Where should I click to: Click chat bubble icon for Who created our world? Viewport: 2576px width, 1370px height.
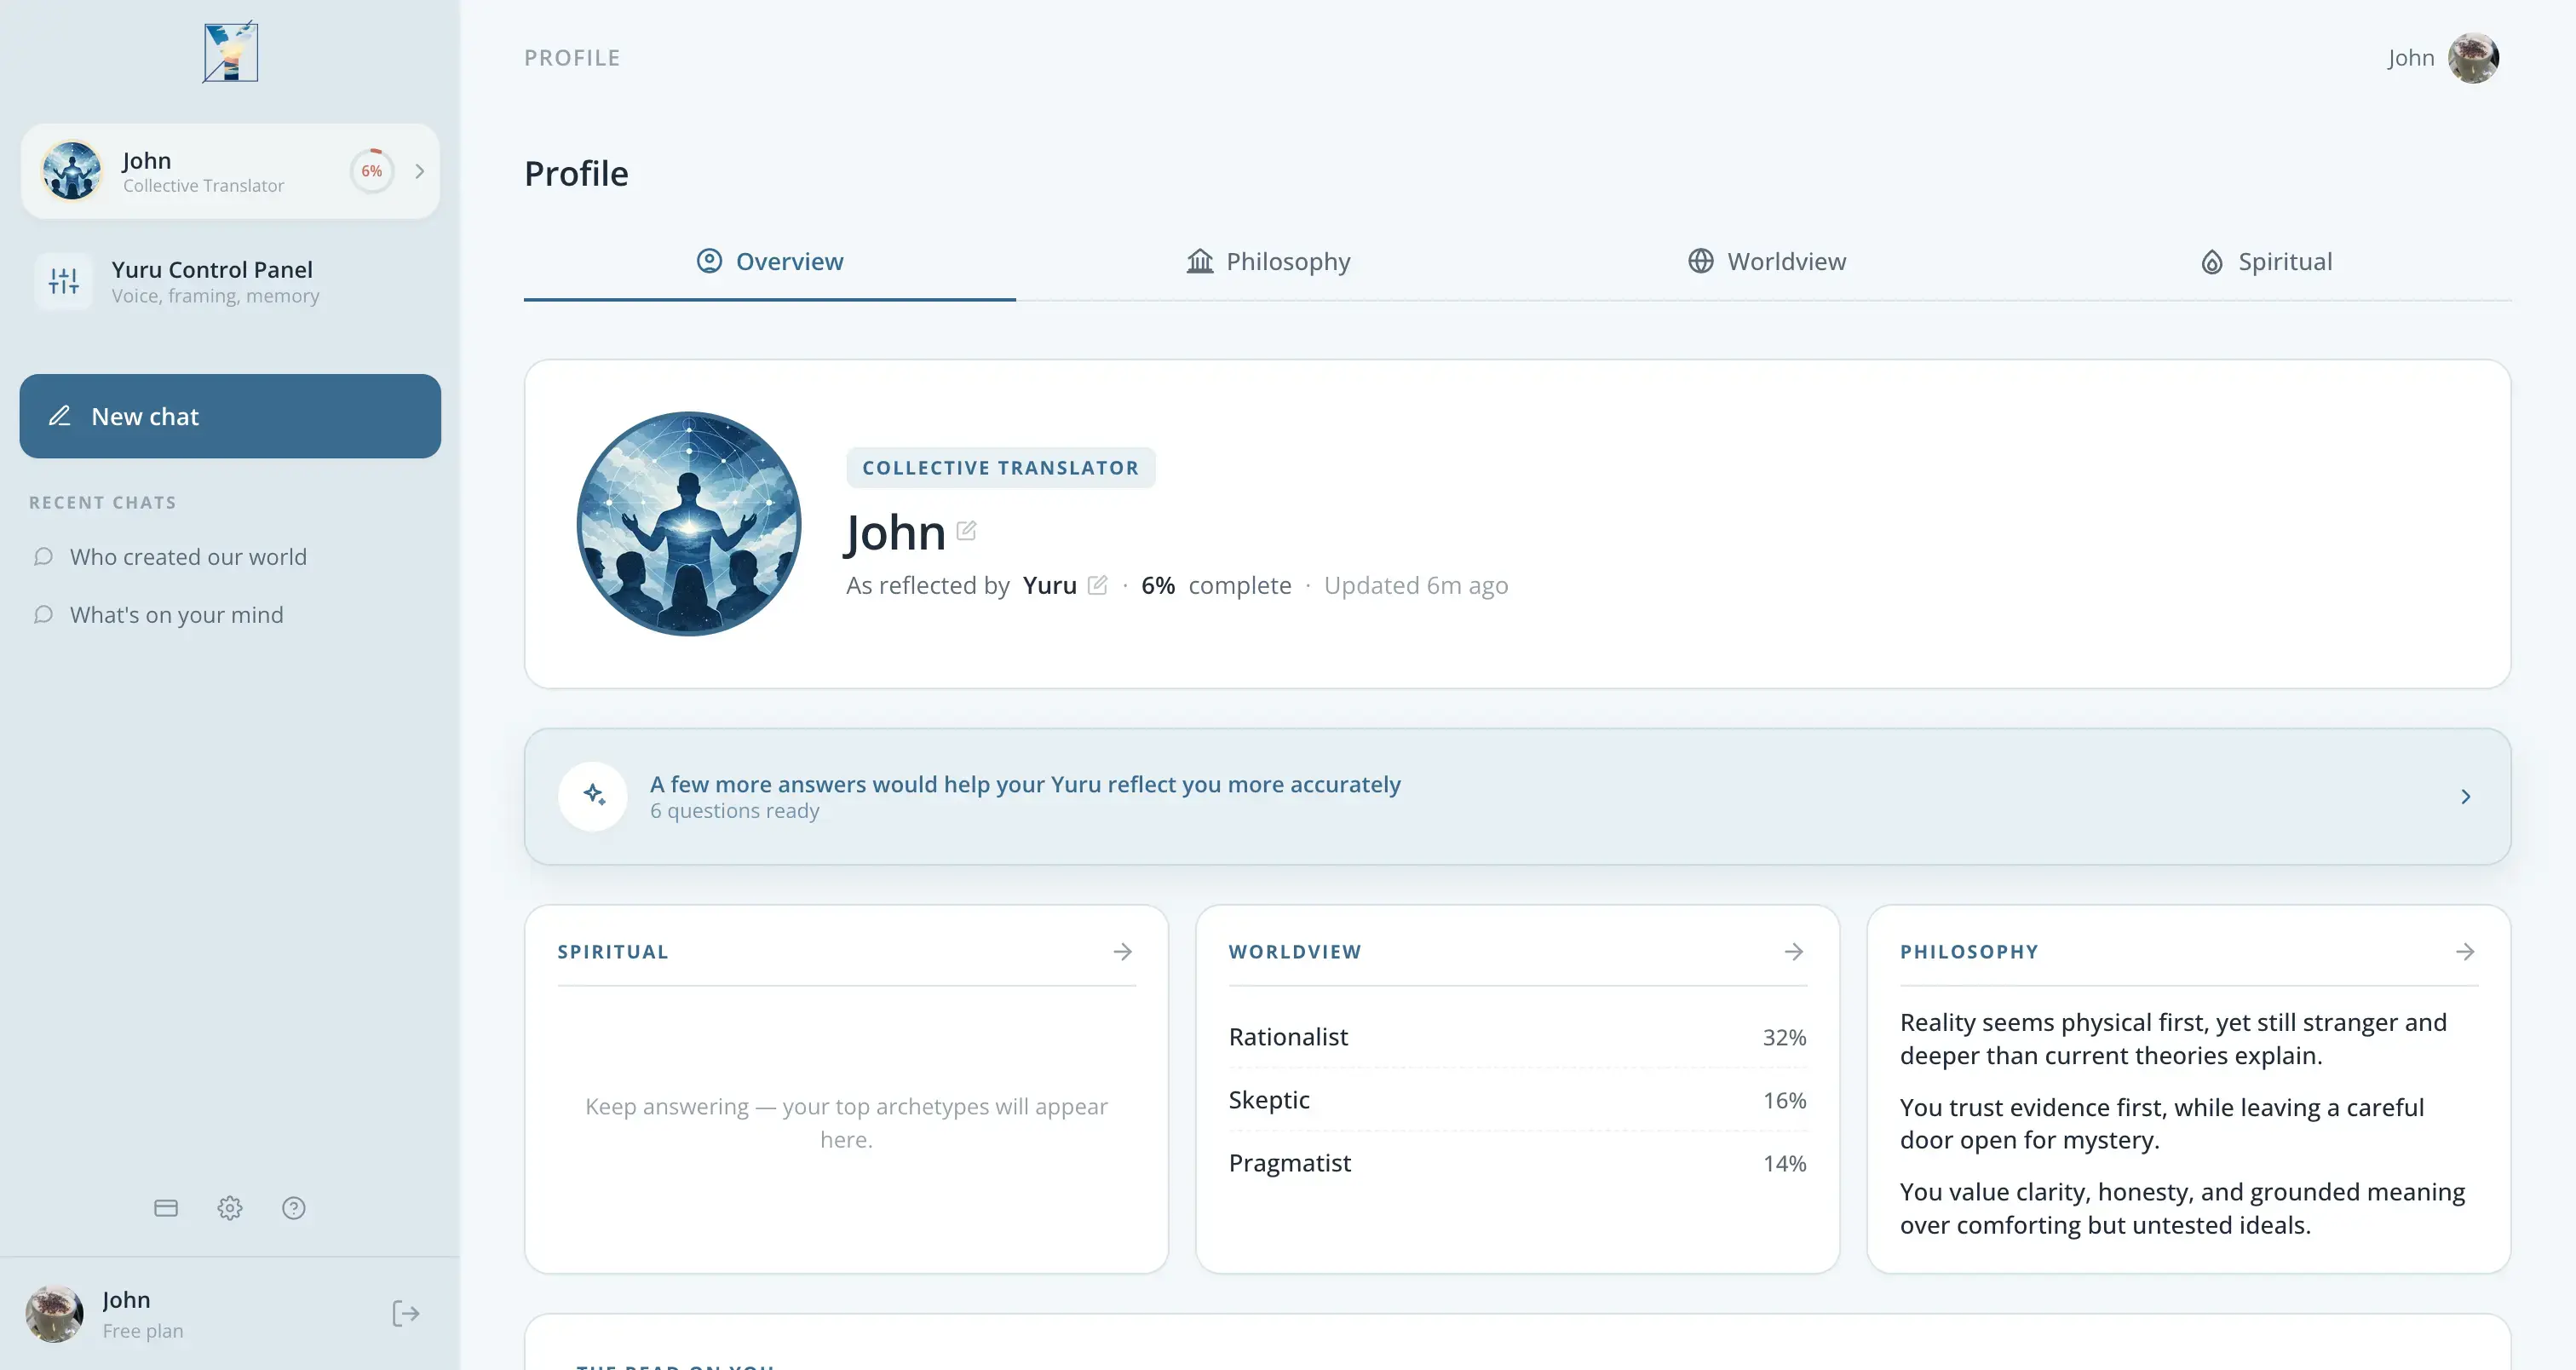(43, 557)
